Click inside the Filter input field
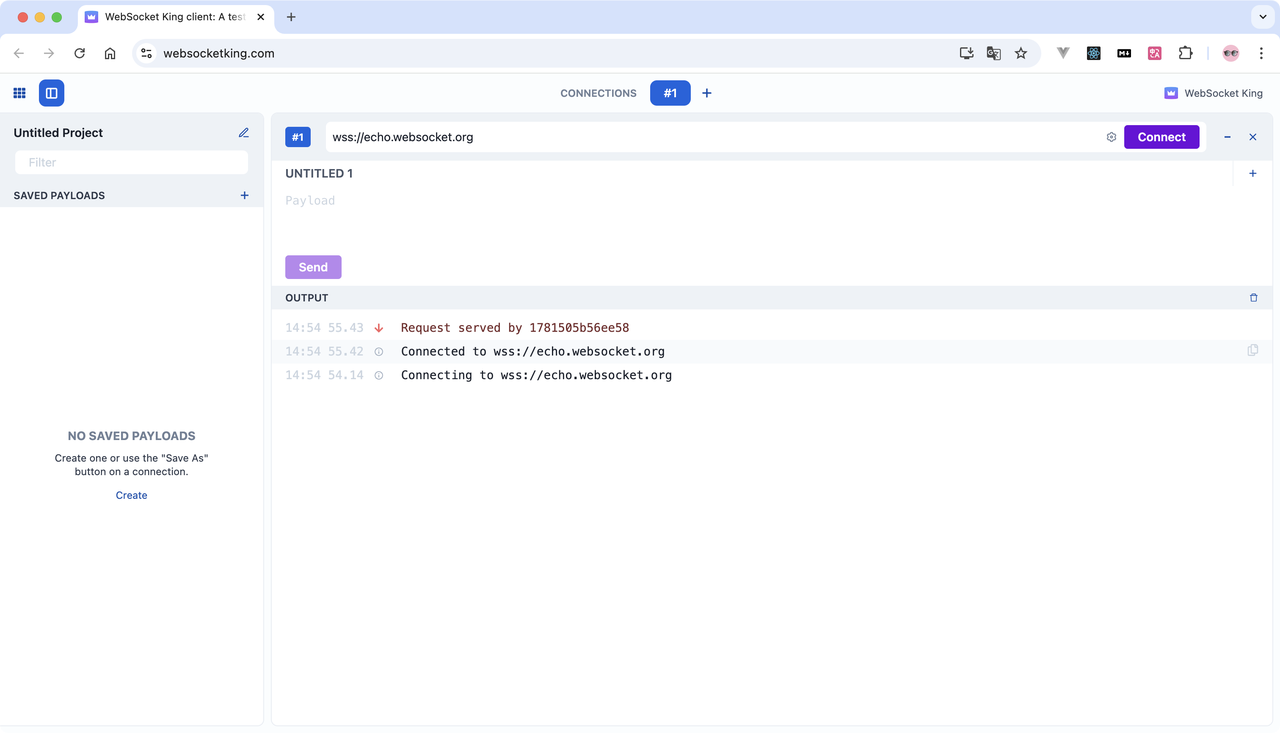This screenshot has width=1280, height=733. point(131,162)
